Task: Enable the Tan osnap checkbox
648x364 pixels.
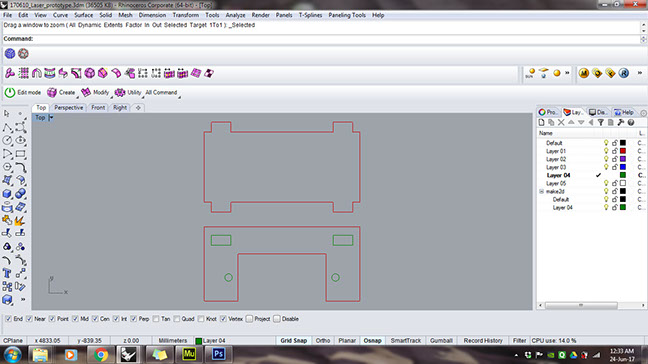Action: pos(156,319)
